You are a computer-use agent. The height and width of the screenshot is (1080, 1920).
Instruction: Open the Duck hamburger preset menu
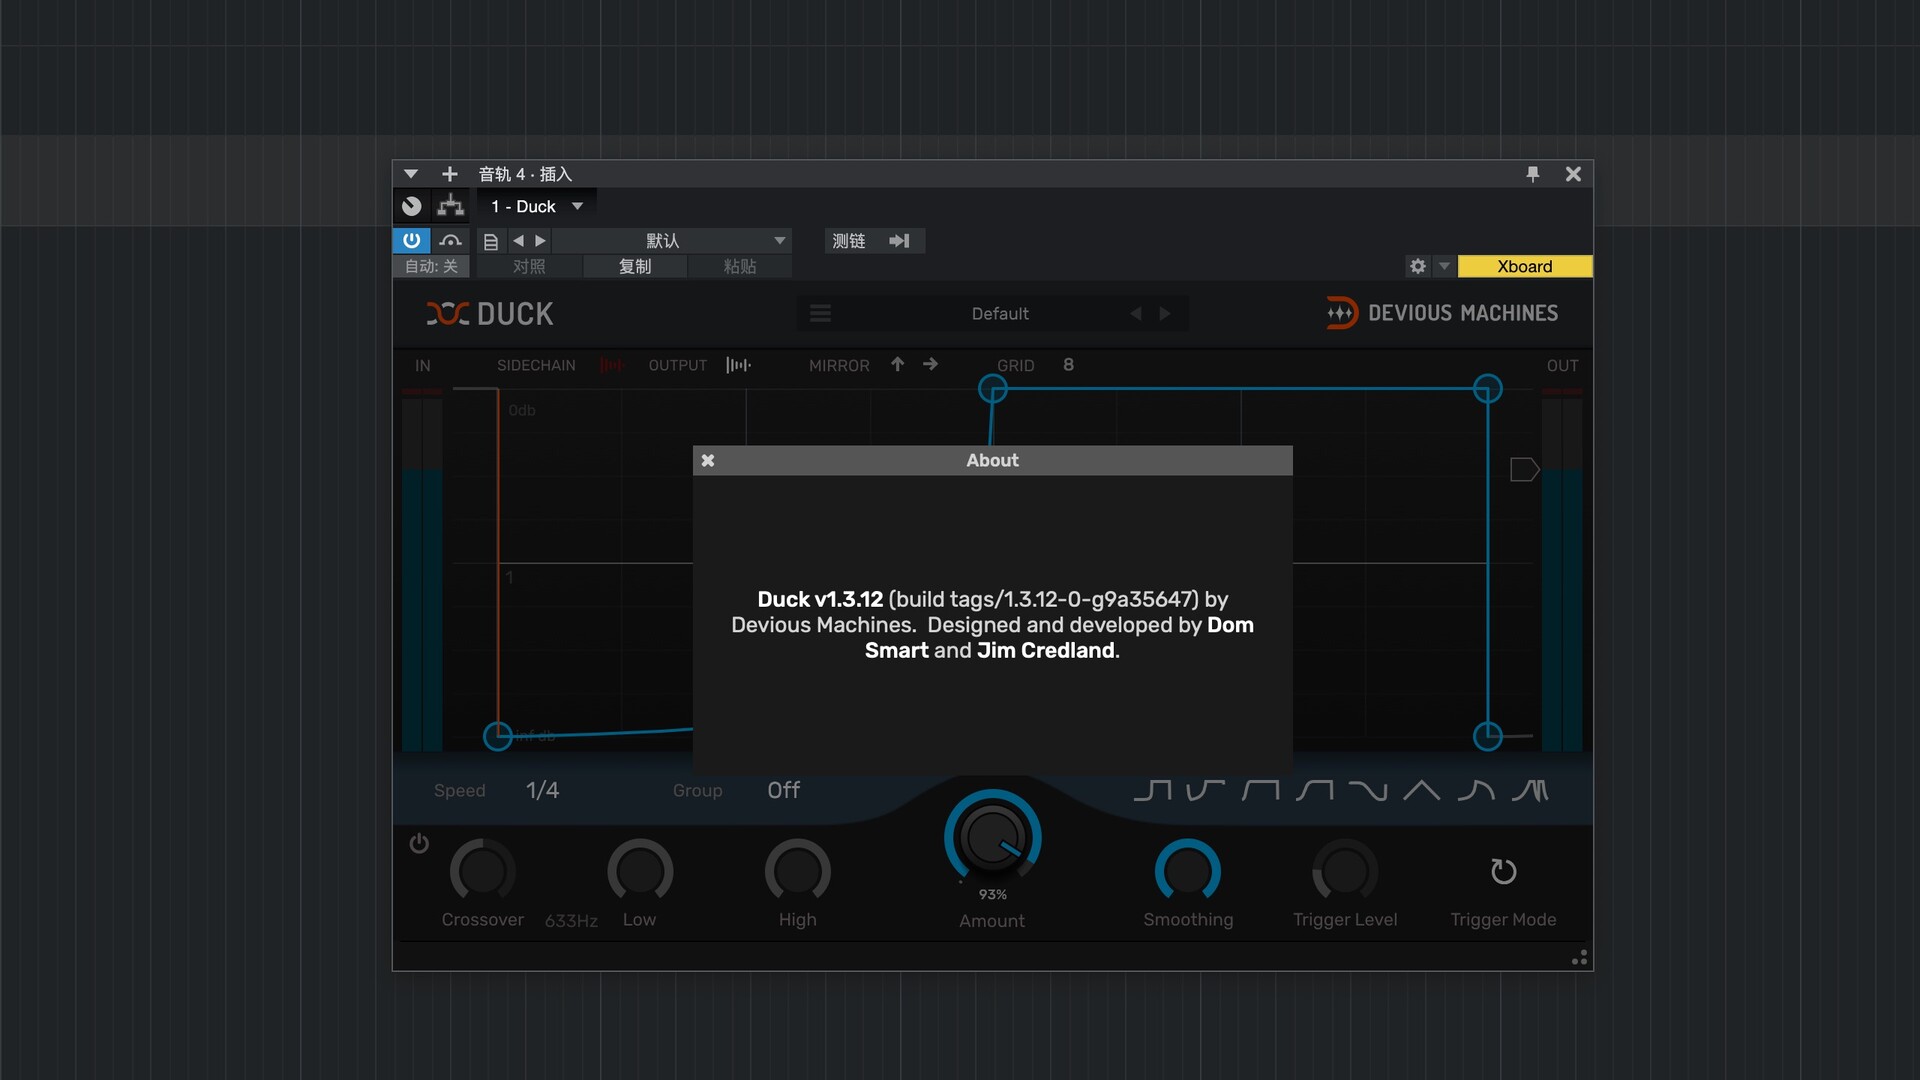pyautogui.click(x=820, y=314)
